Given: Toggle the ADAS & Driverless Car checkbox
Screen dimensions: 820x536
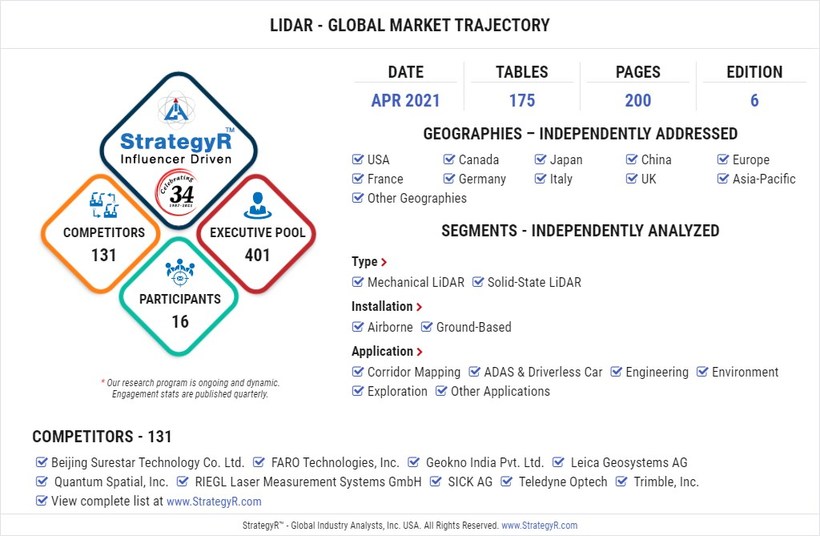Looking at the screenshot, I should [474, 372].
